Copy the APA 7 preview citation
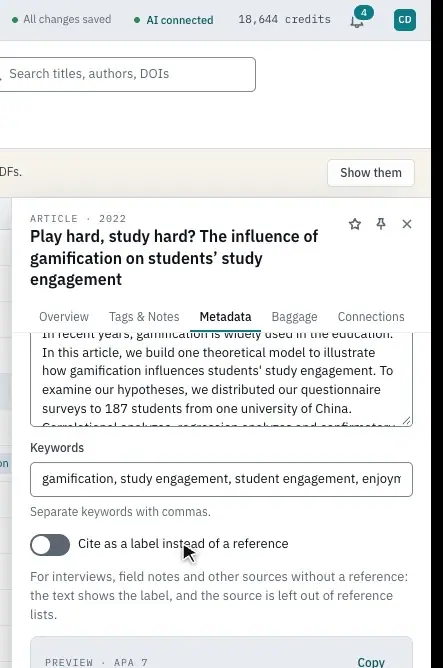Image resolution: width=443 pixels, height=668 pixels. (x=371, y=662)
